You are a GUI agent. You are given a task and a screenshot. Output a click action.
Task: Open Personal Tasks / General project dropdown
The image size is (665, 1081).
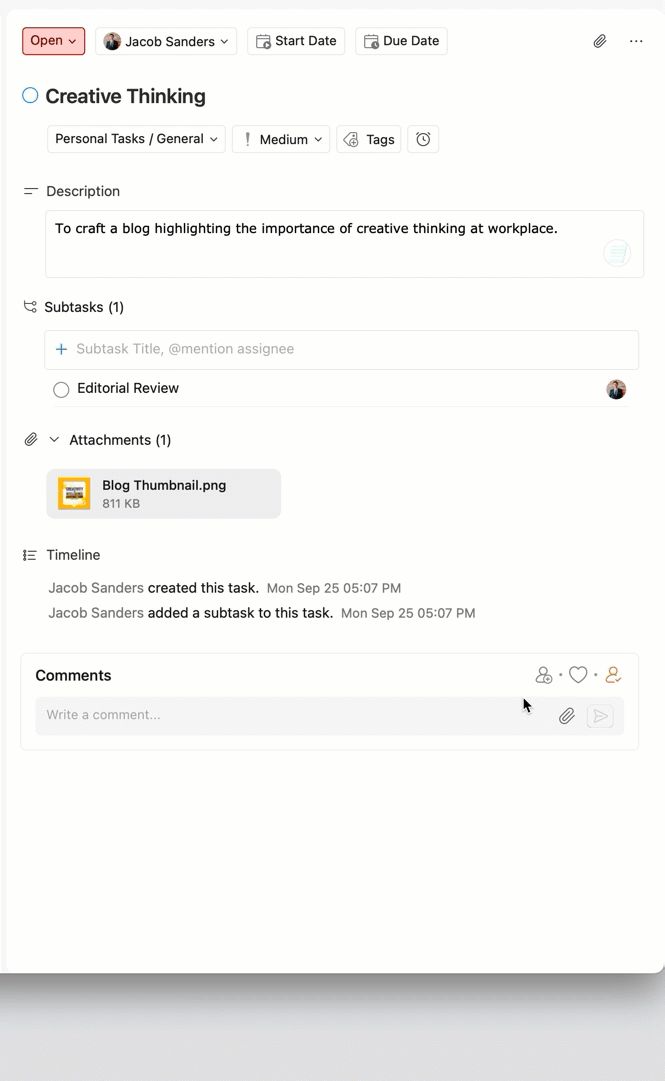click(x=136, y=139)
